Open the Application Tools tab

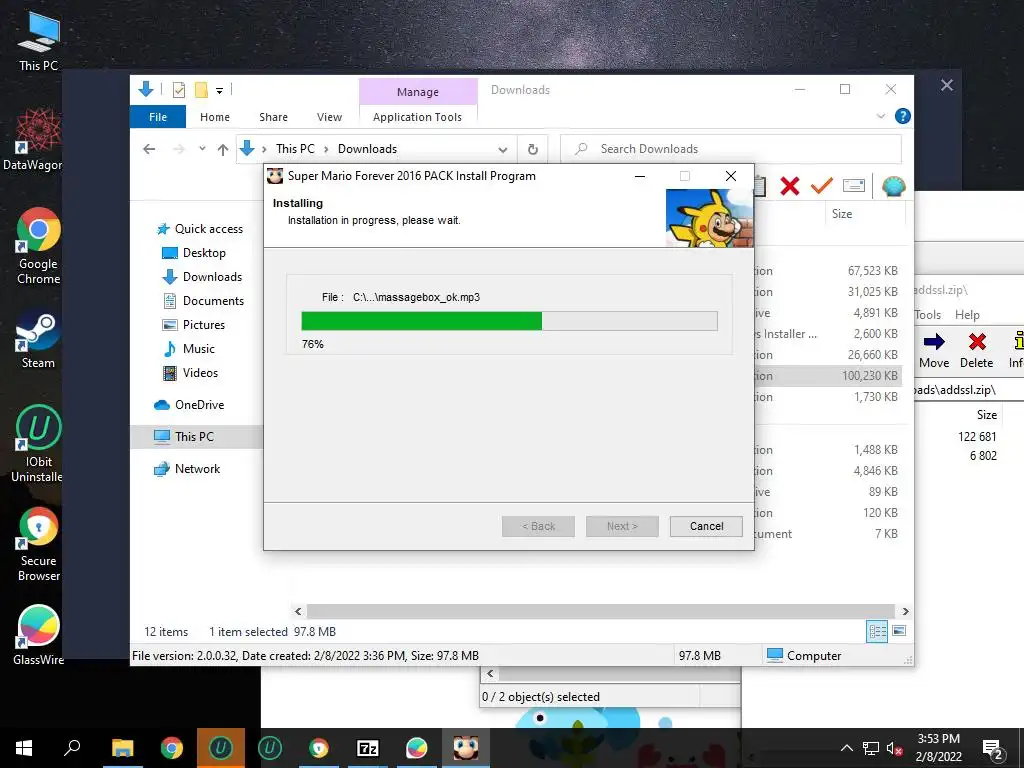[417, 117]
